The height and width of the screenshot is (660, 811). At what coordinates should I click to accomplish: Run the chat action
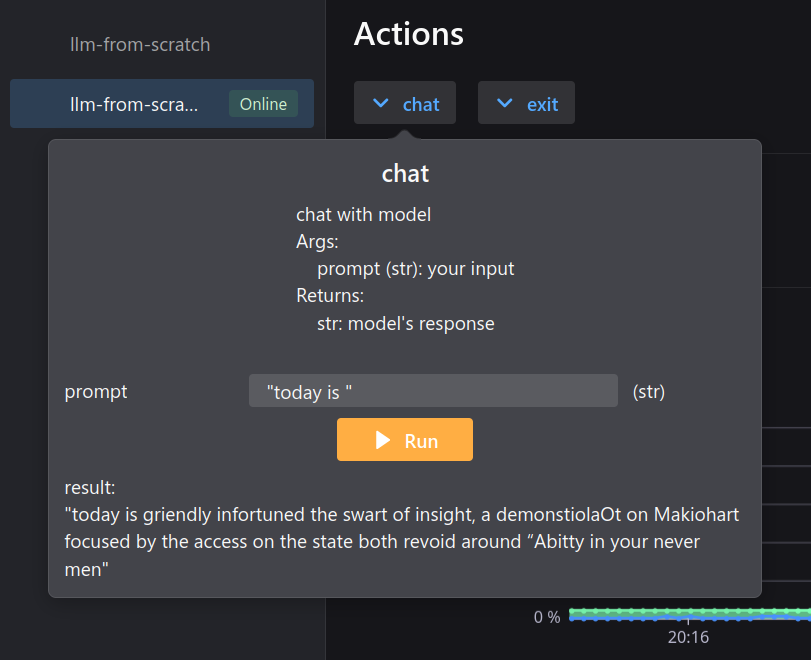(x=405, y=440)
